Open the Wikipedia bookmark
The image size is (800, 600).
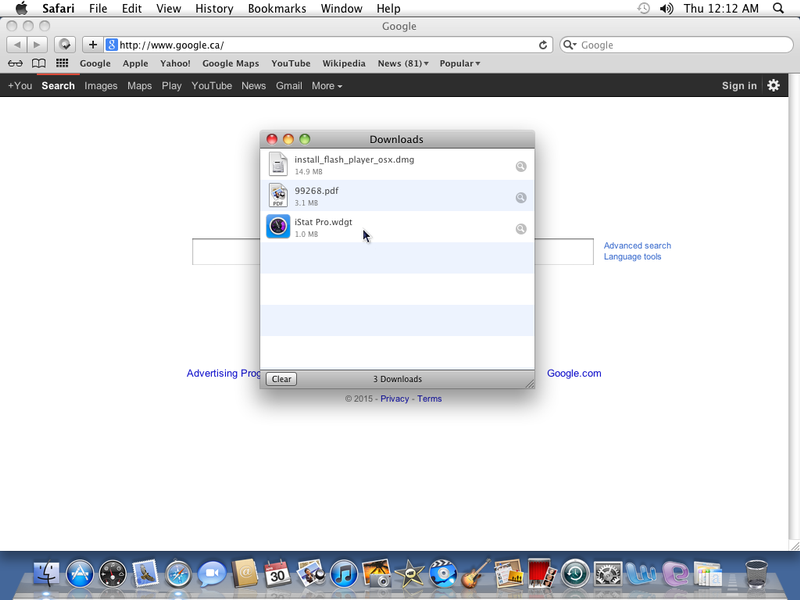tap(343, 63)
